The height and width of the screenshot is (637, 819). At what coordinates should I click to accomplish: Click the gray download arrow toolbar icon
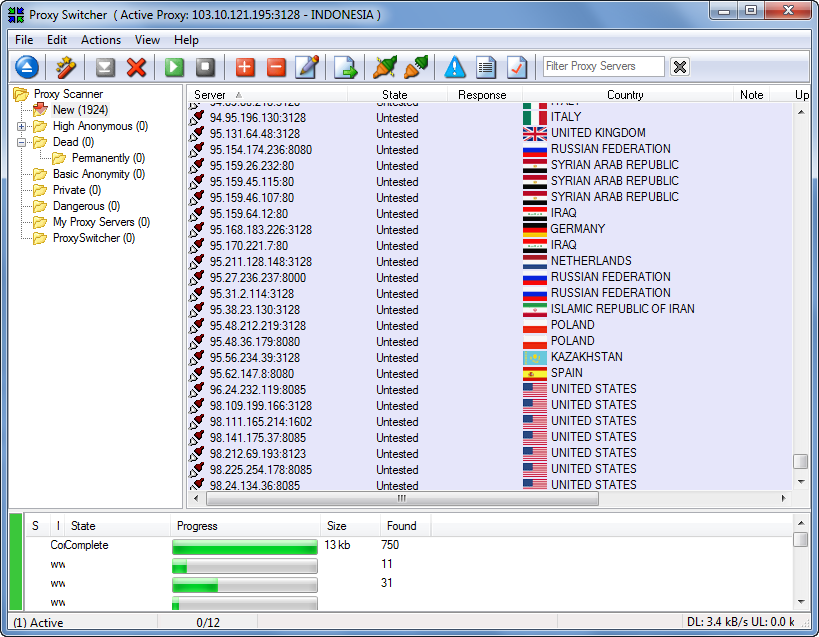point(105,67)
